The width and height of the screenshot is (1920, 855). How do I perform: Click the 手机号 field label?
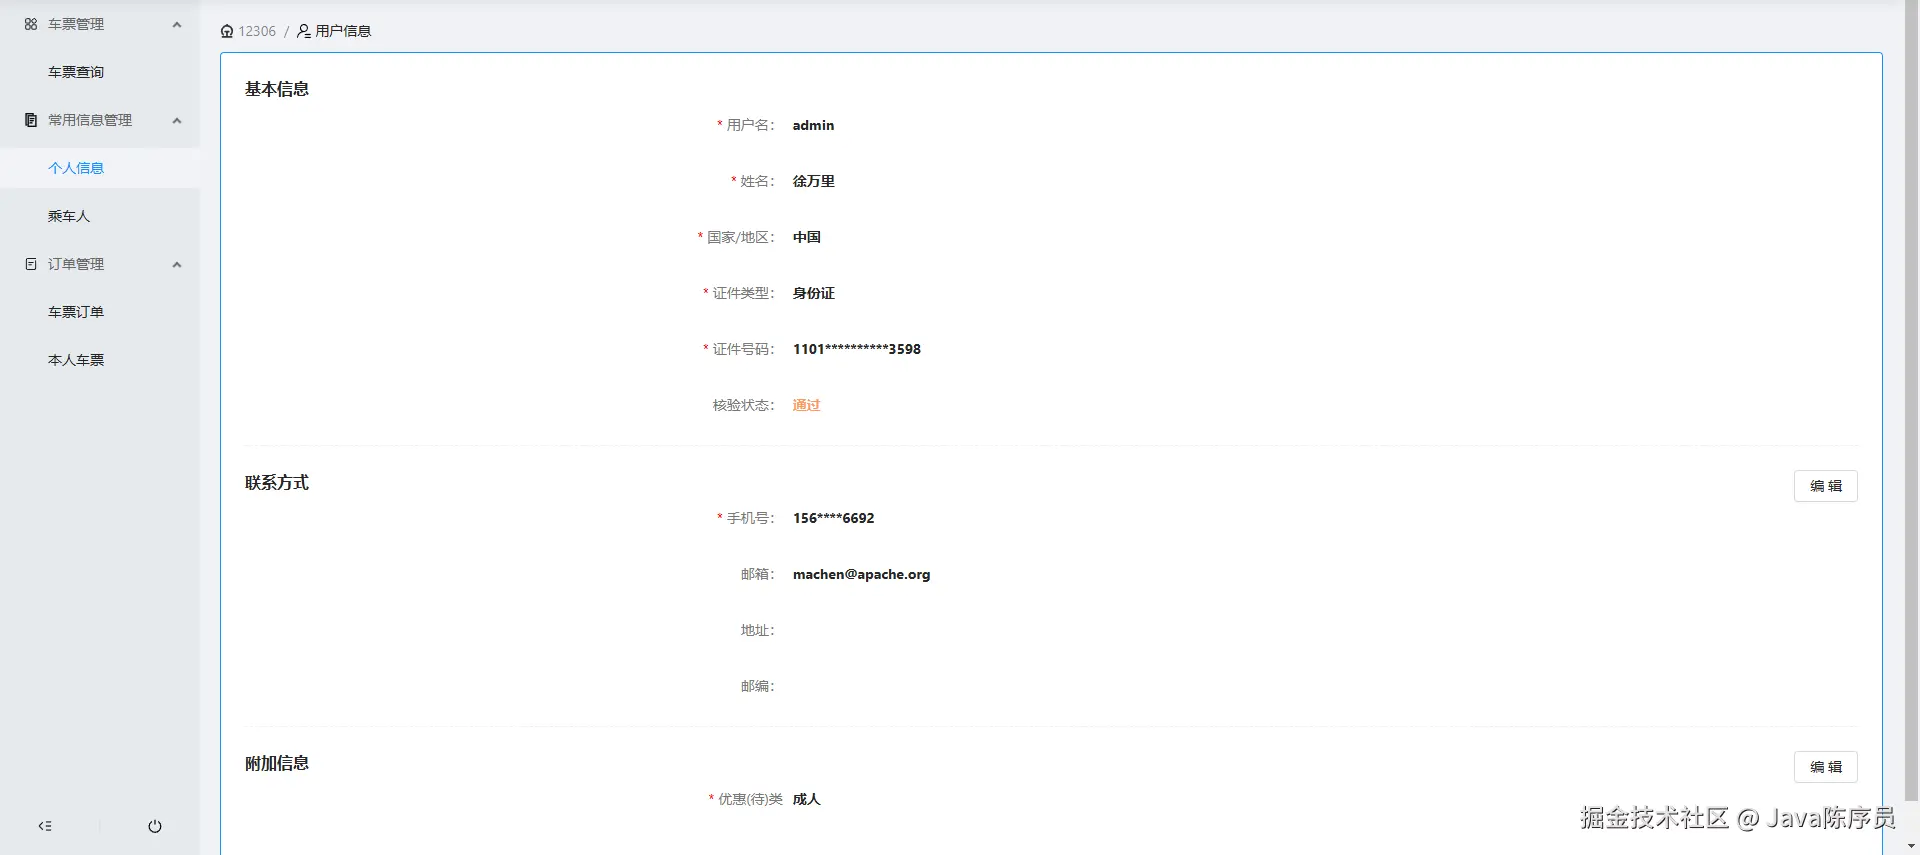(749, 518)
